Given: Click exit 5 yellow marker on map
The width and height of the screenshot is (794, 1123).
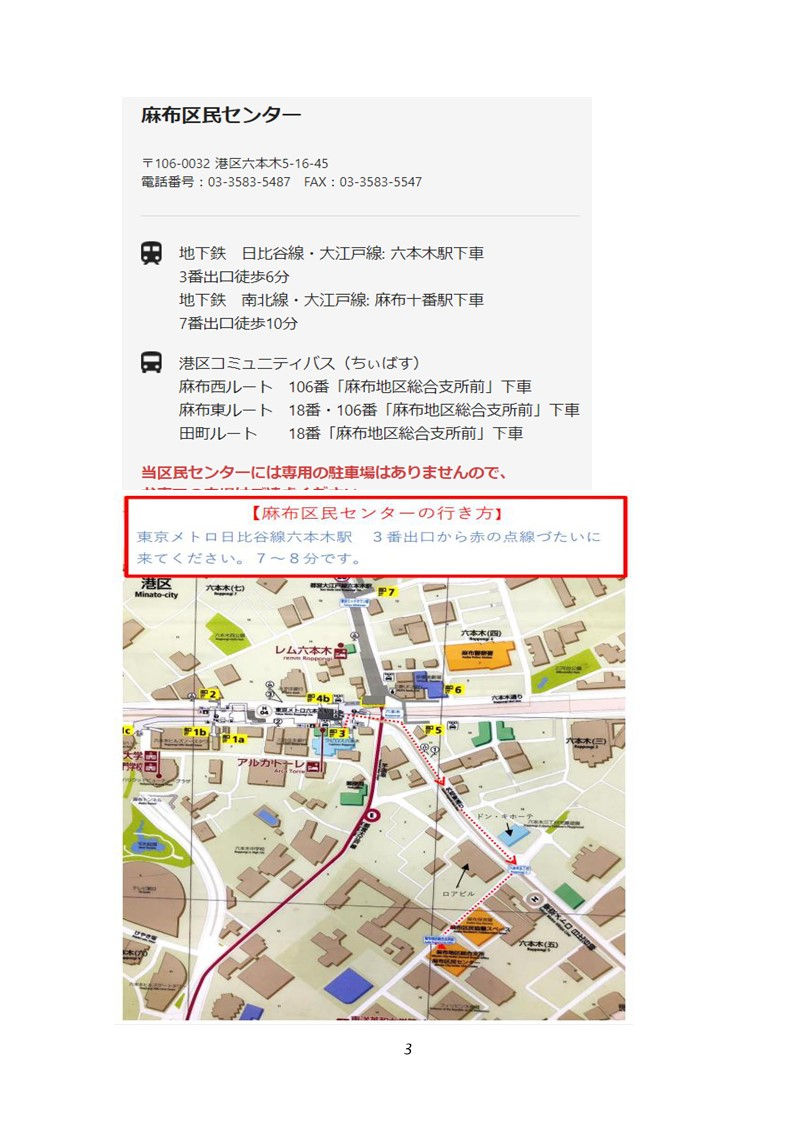Looking at the screenshot, I should coord(434,730).
